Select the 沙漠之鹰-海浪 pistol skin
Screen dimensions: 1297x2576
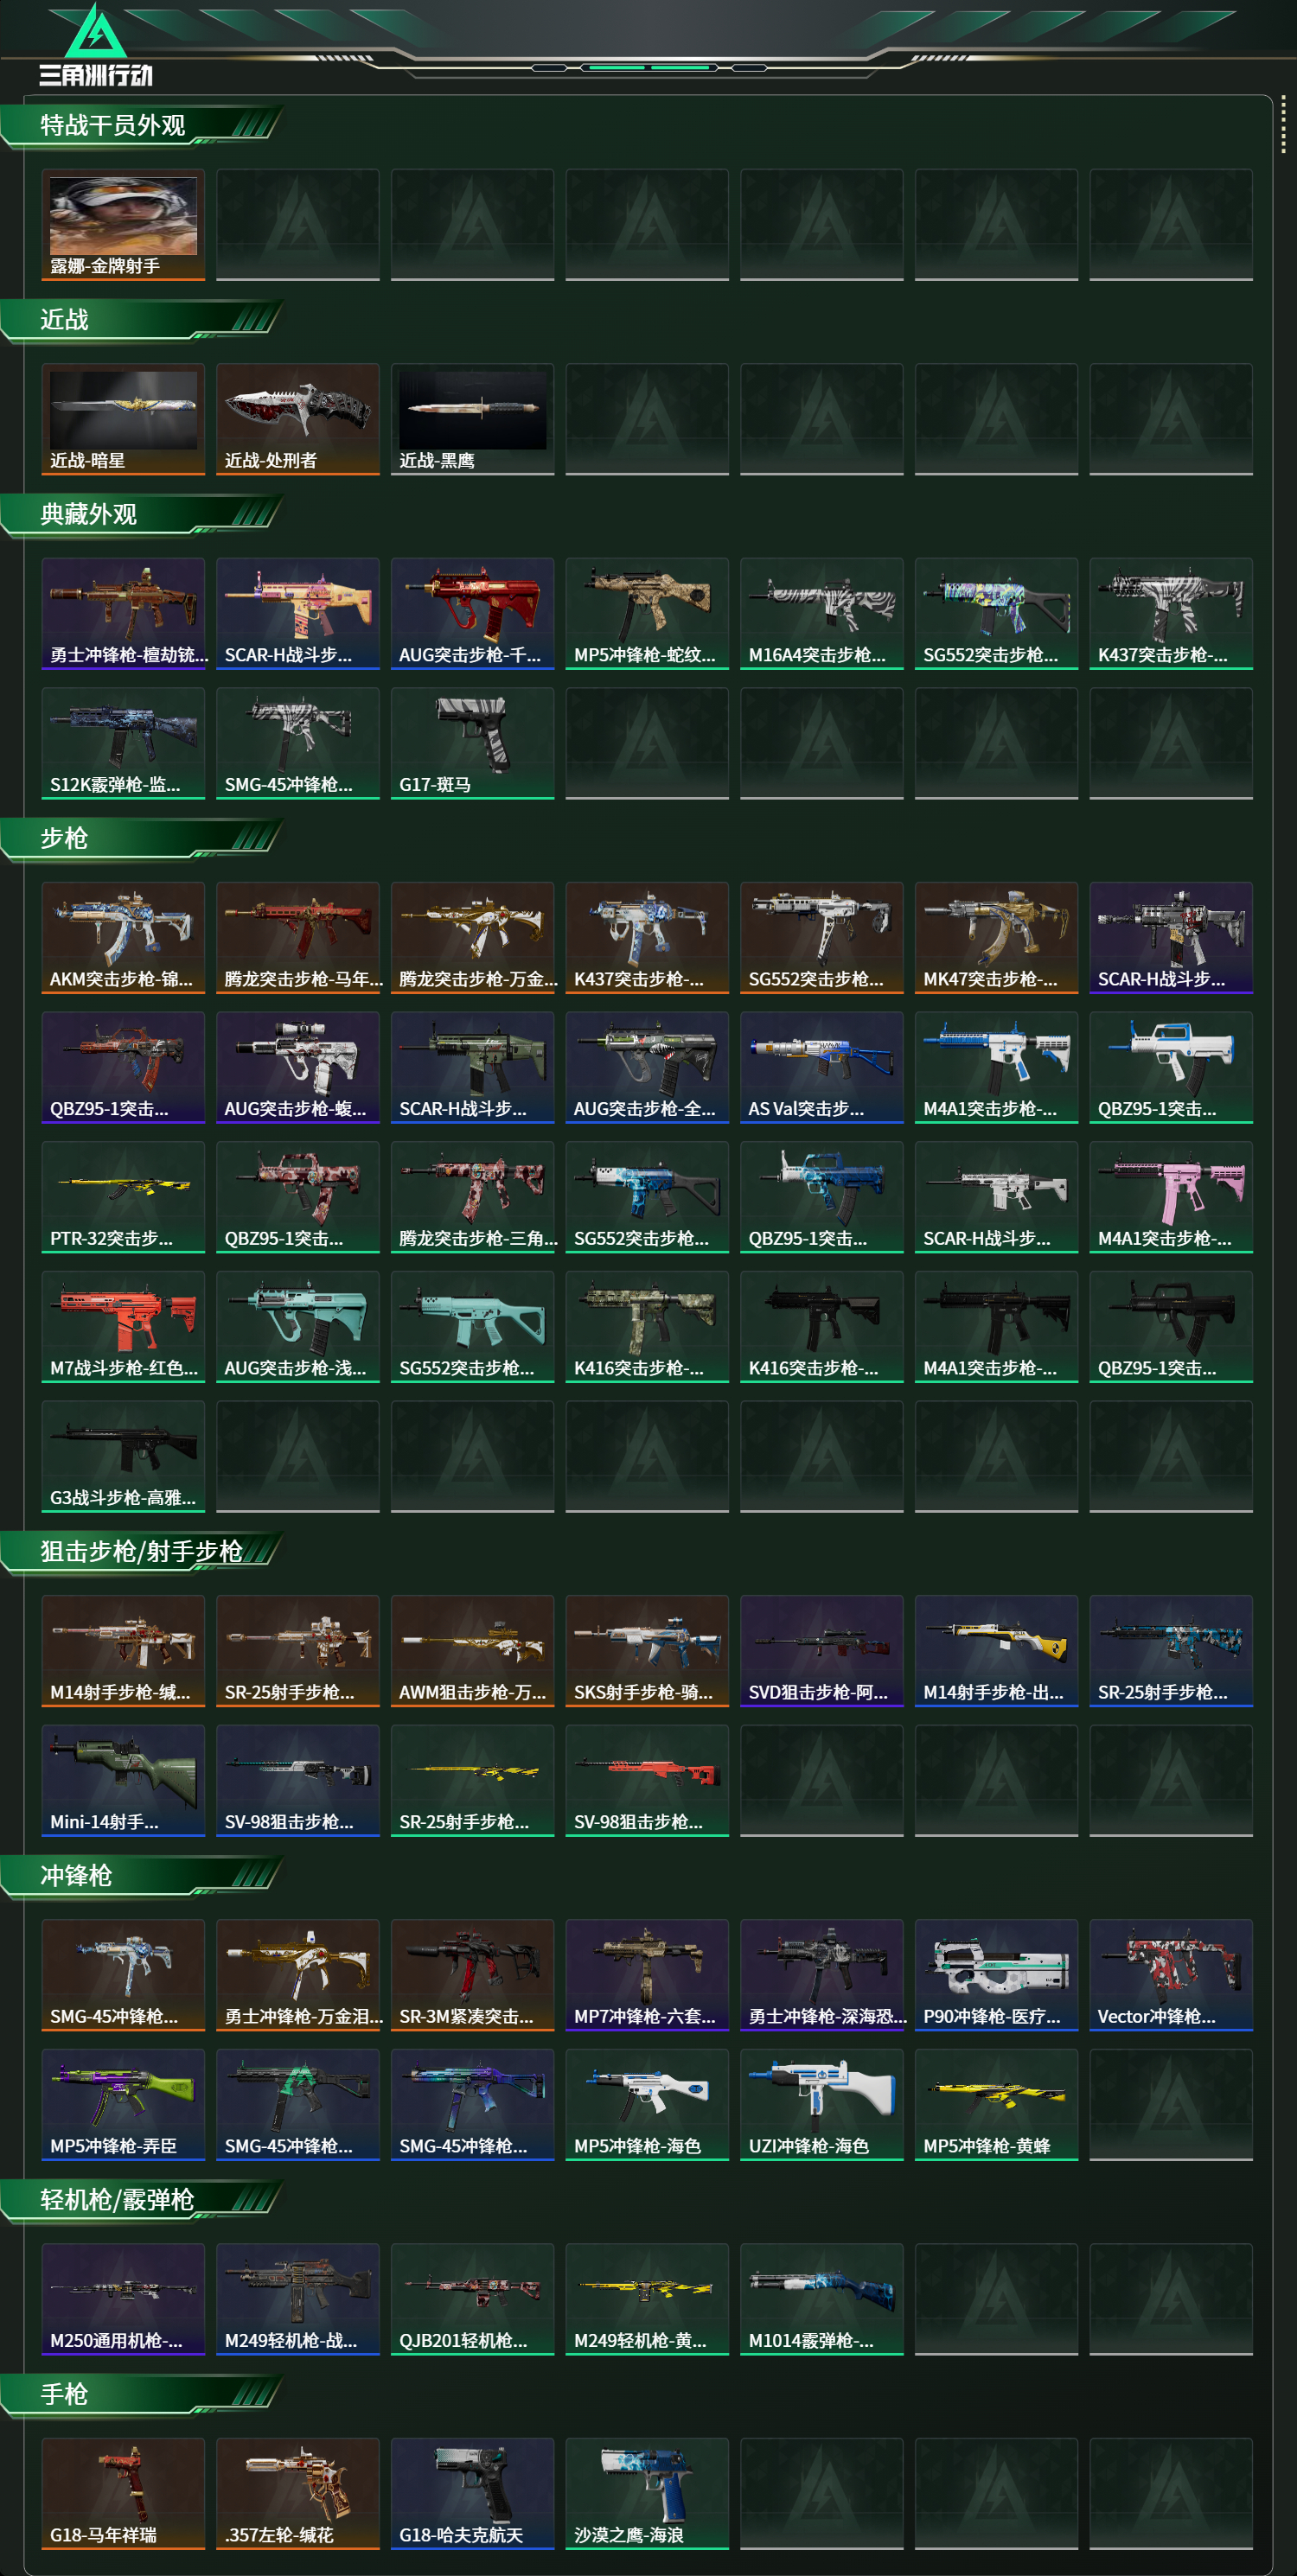(647, 2493)
